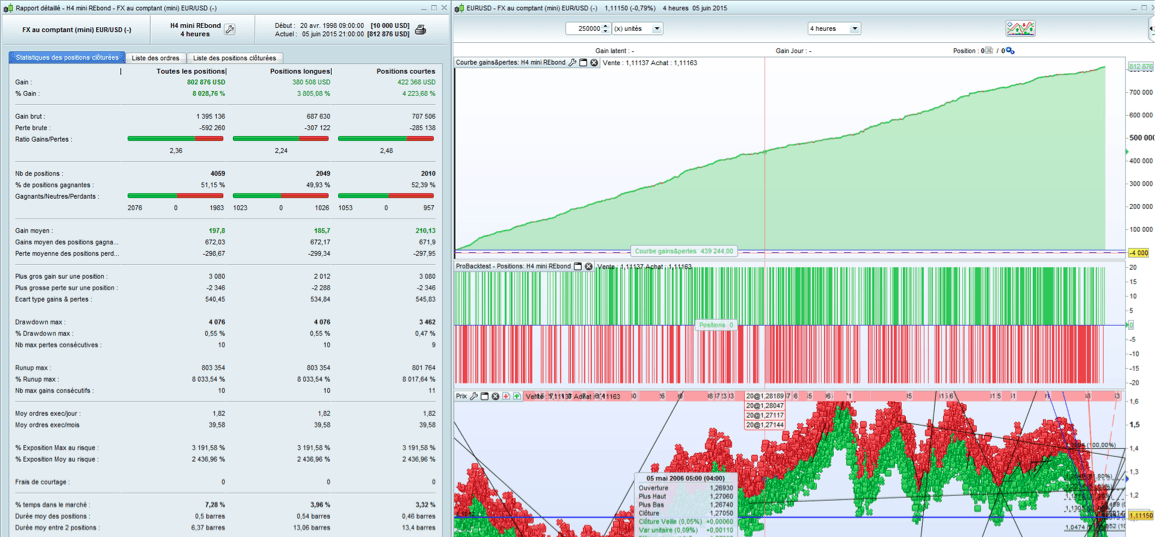Click the Runup max value 803 354 for all positions
1162x537 pixels.
(211, 368)
